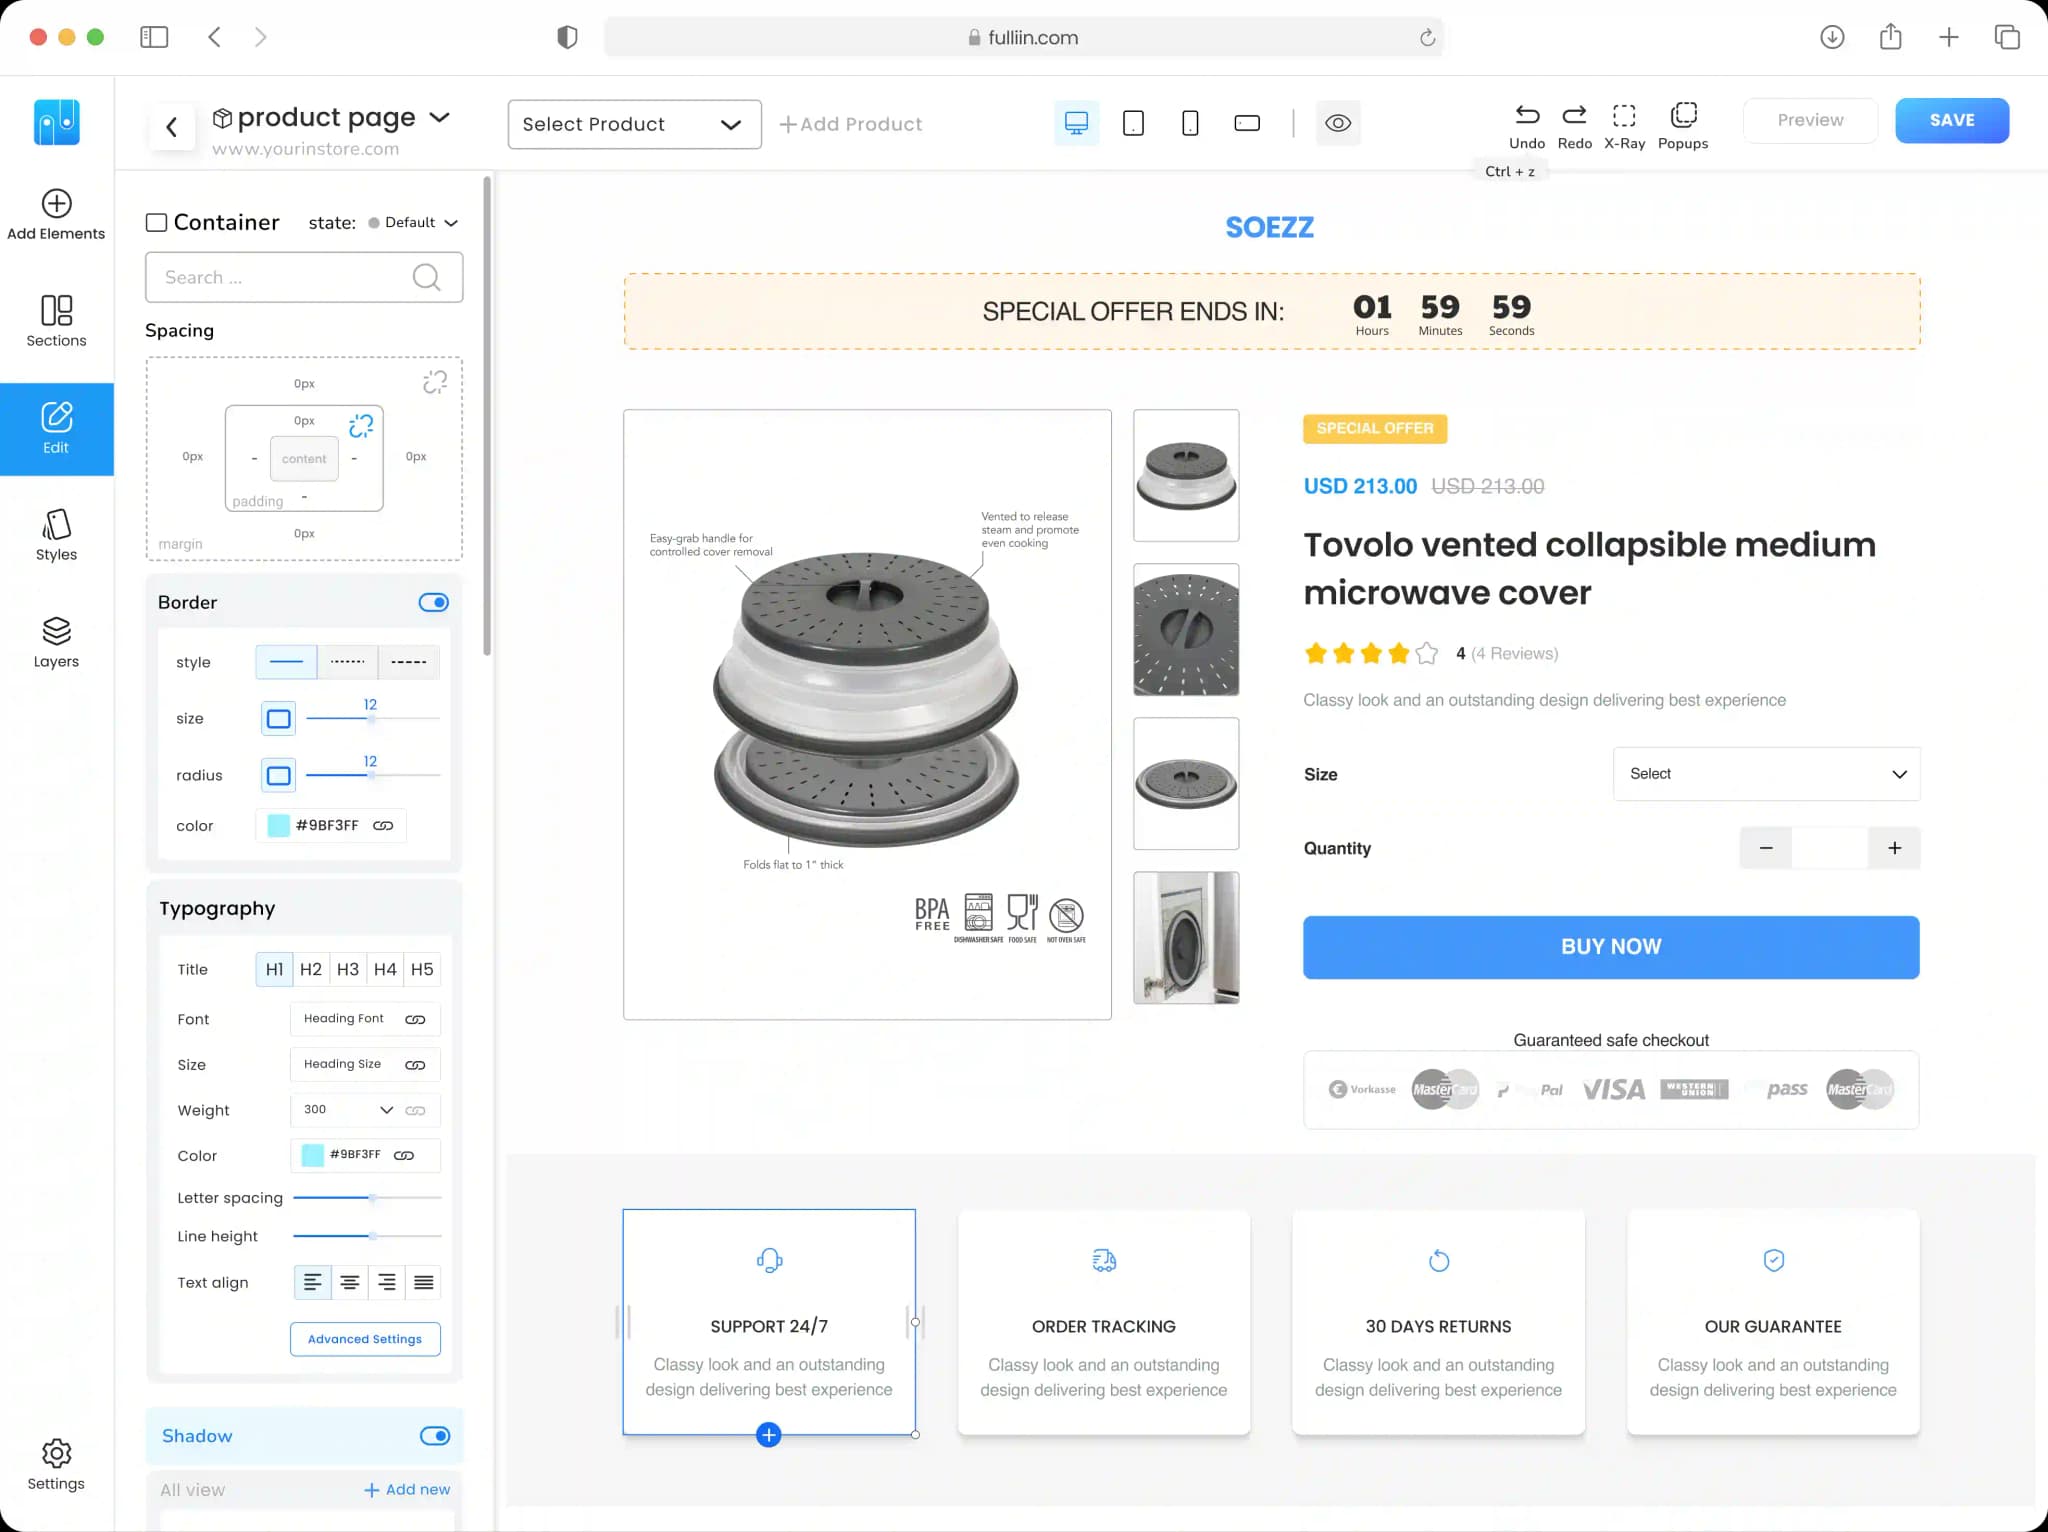Viewport: 2048px width, 1532px height.
Task: Click the element Search input field
Action: tap(304, 277)
